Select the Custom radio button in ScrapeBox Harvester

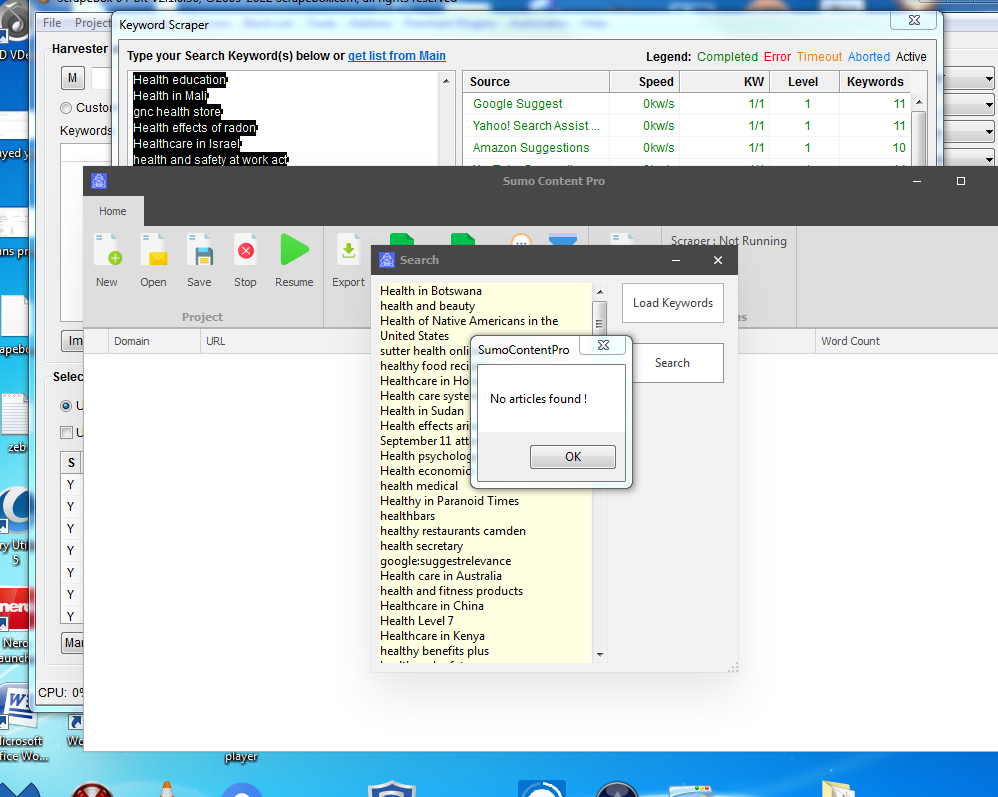tap(66, 108)
